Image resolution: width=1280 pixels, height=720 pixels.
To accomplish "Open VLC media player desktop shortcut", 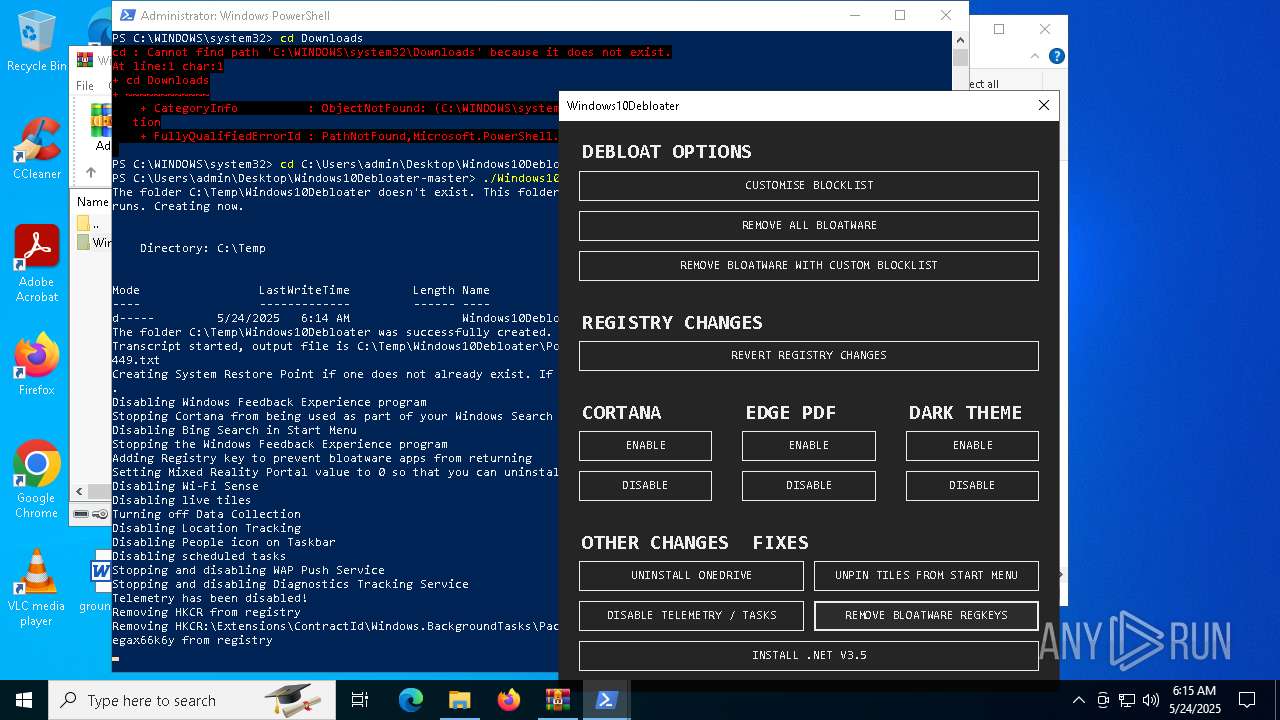I will 37,587.
